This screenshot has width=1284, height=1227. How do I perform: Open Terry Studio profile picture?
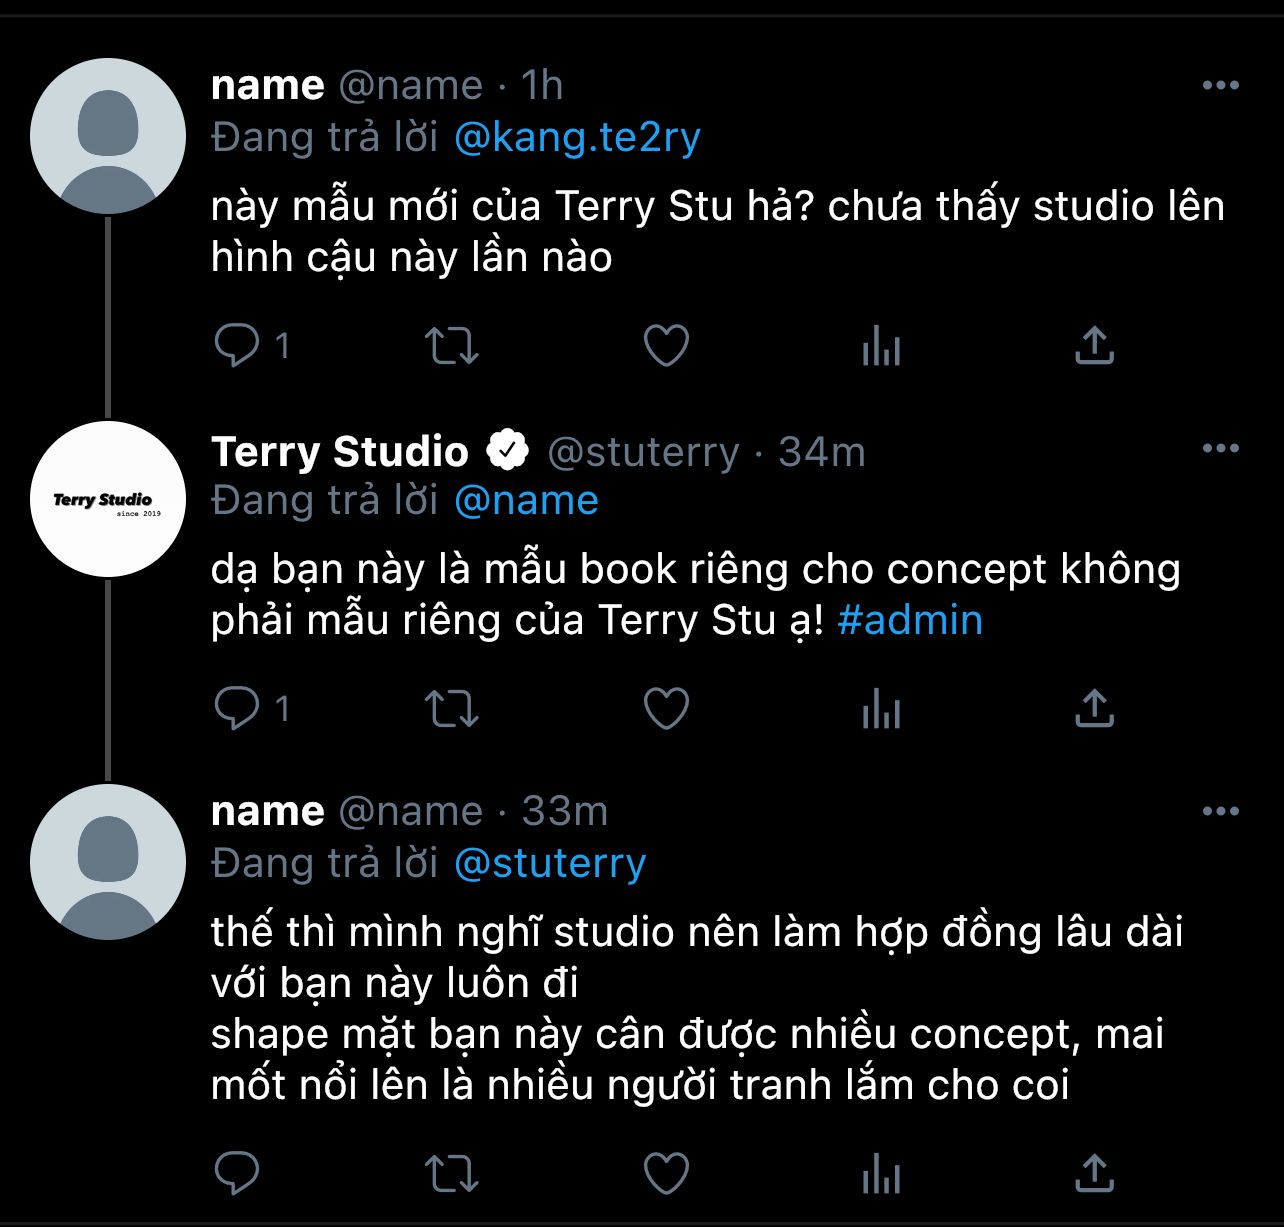(108, 499)
